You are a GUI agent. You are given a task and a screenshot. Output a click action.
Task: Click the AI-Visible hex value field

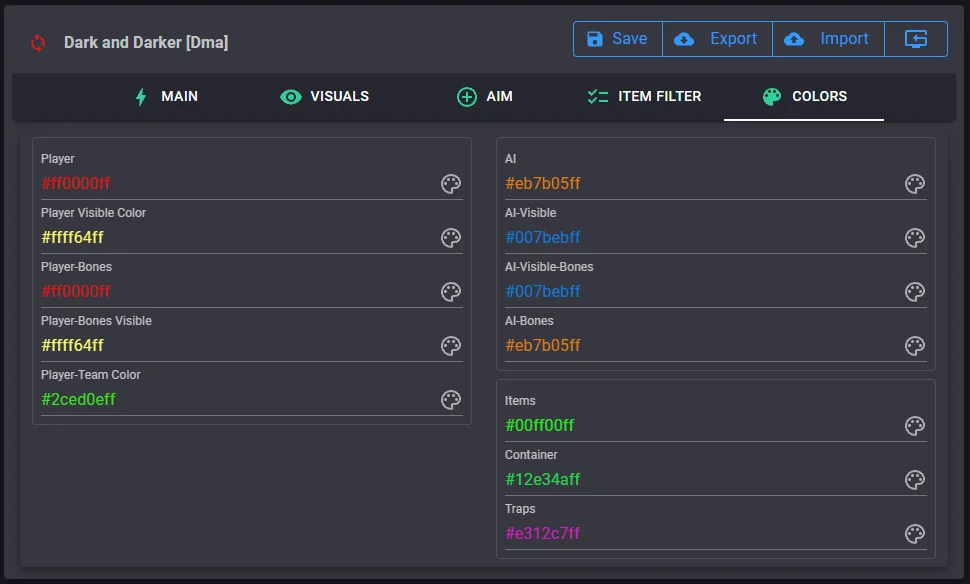pos(700,238)
